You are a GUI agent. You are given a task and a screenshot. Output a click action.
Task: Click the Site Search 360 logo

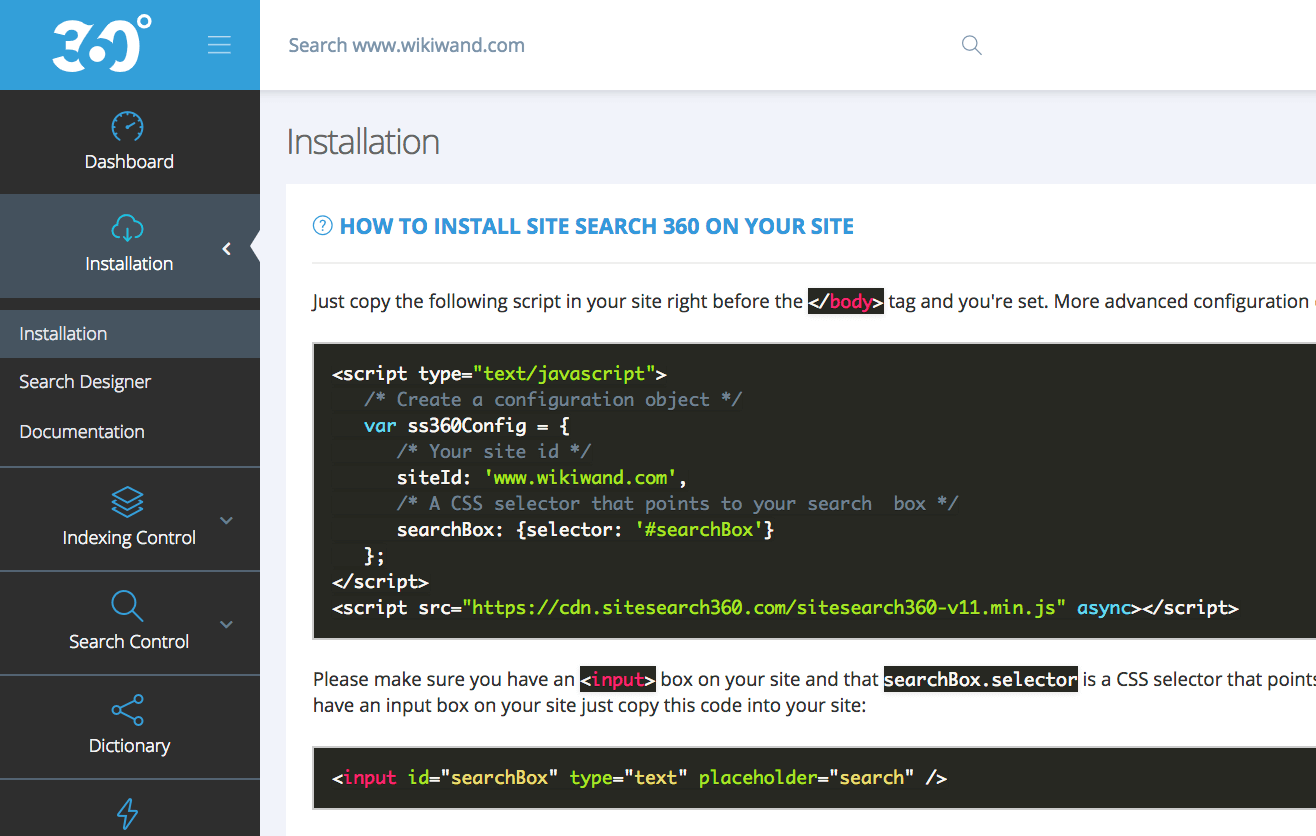click(x=102, y=44)
